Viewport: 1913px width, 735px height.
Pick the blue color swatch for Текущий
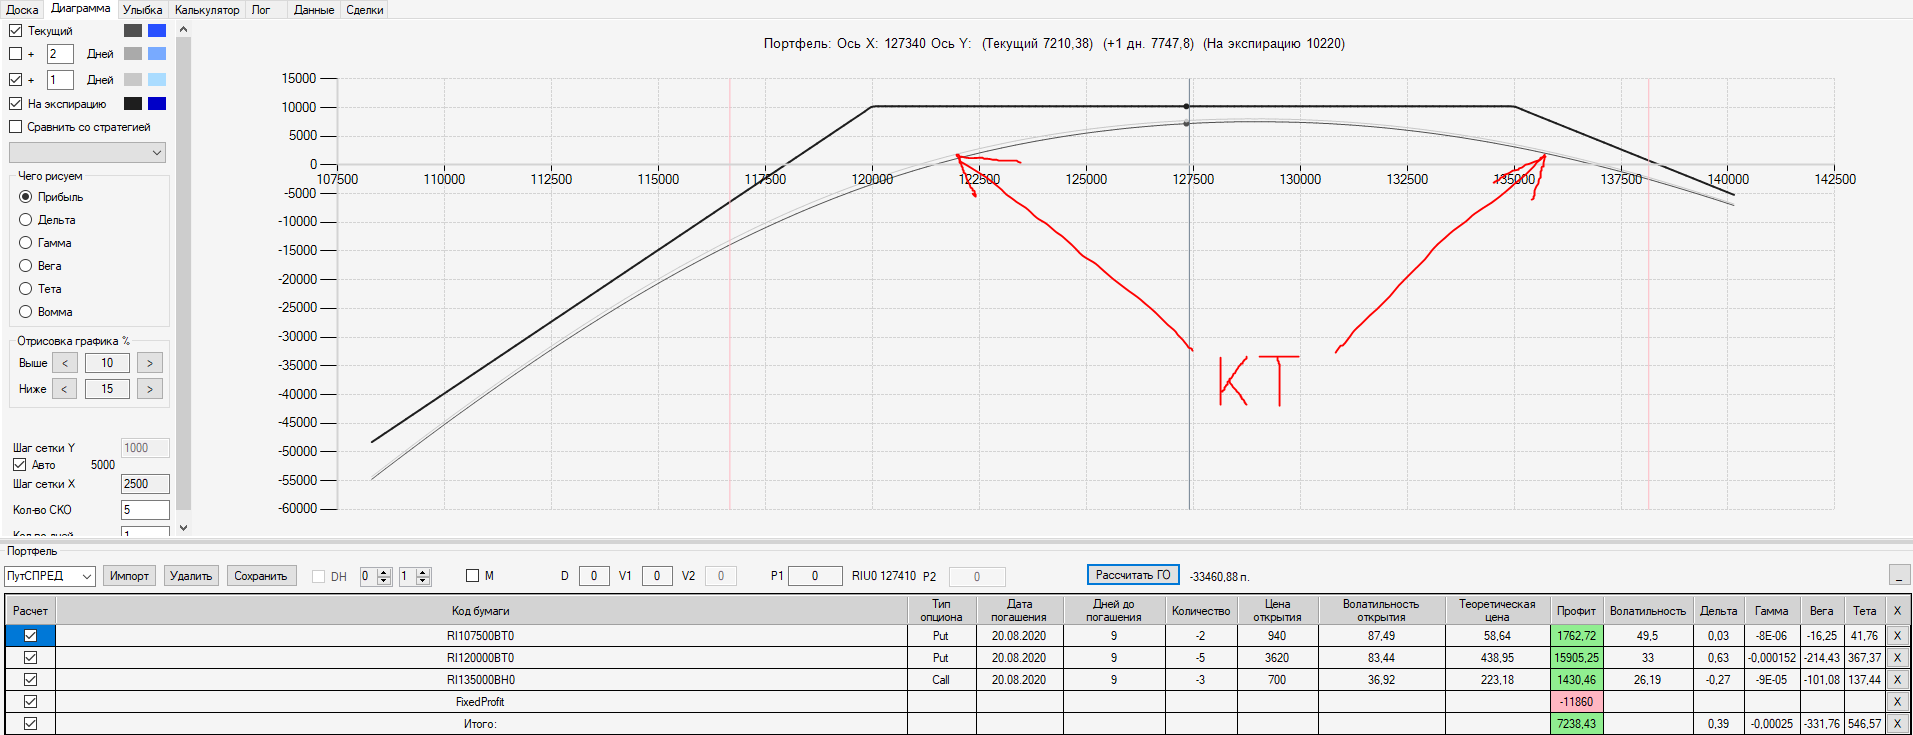coord(157,31)
